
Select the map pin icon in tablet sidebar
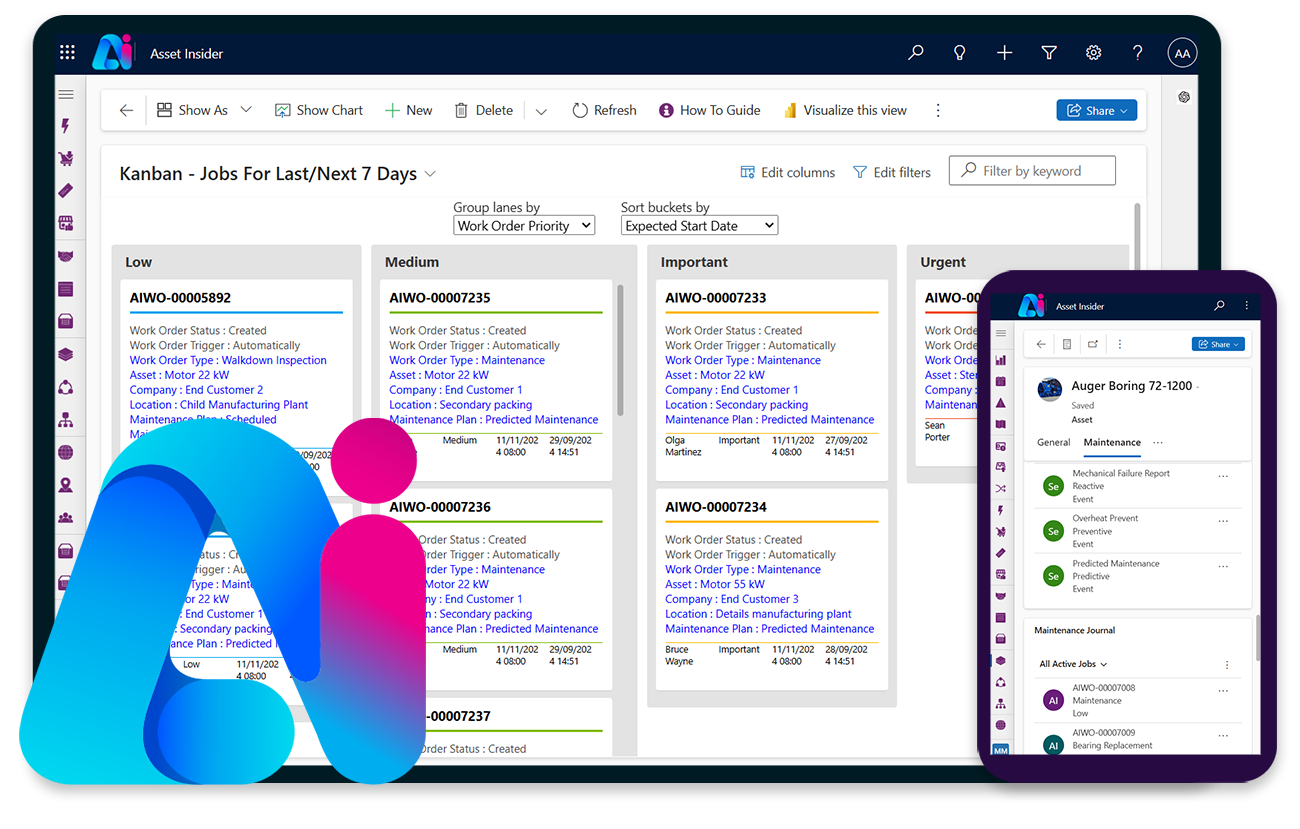(66, 486)
